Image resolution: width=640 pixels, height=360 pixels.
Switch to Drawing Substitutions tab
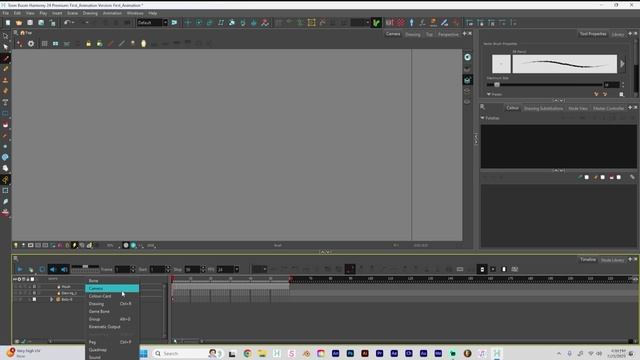543,109
